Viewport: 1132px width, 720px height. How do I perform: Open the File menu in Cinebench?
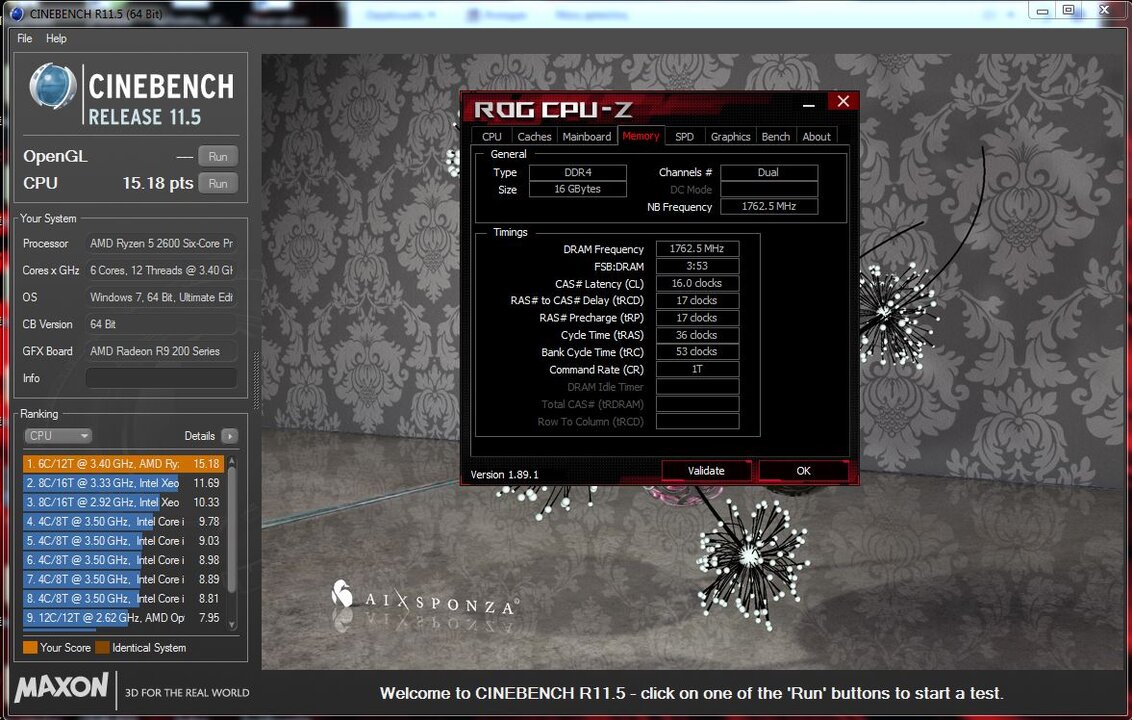[25, 38]
